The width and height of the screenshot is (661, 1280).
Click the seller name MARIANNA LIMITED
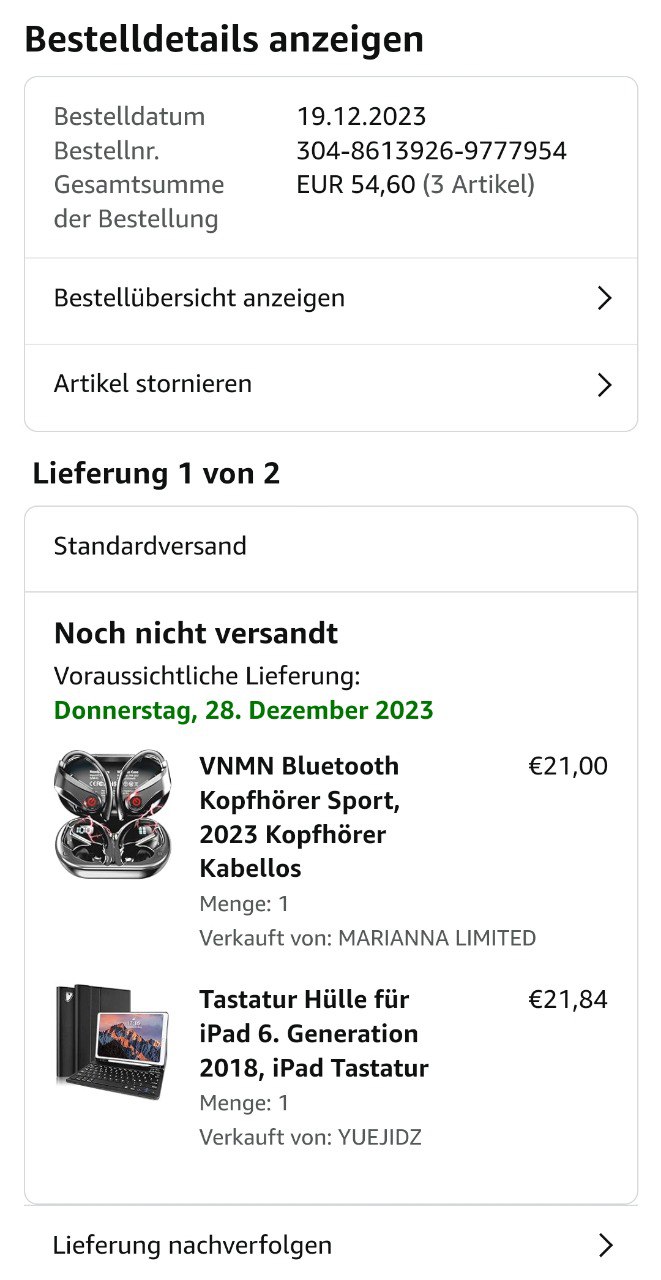pos(437,938)
